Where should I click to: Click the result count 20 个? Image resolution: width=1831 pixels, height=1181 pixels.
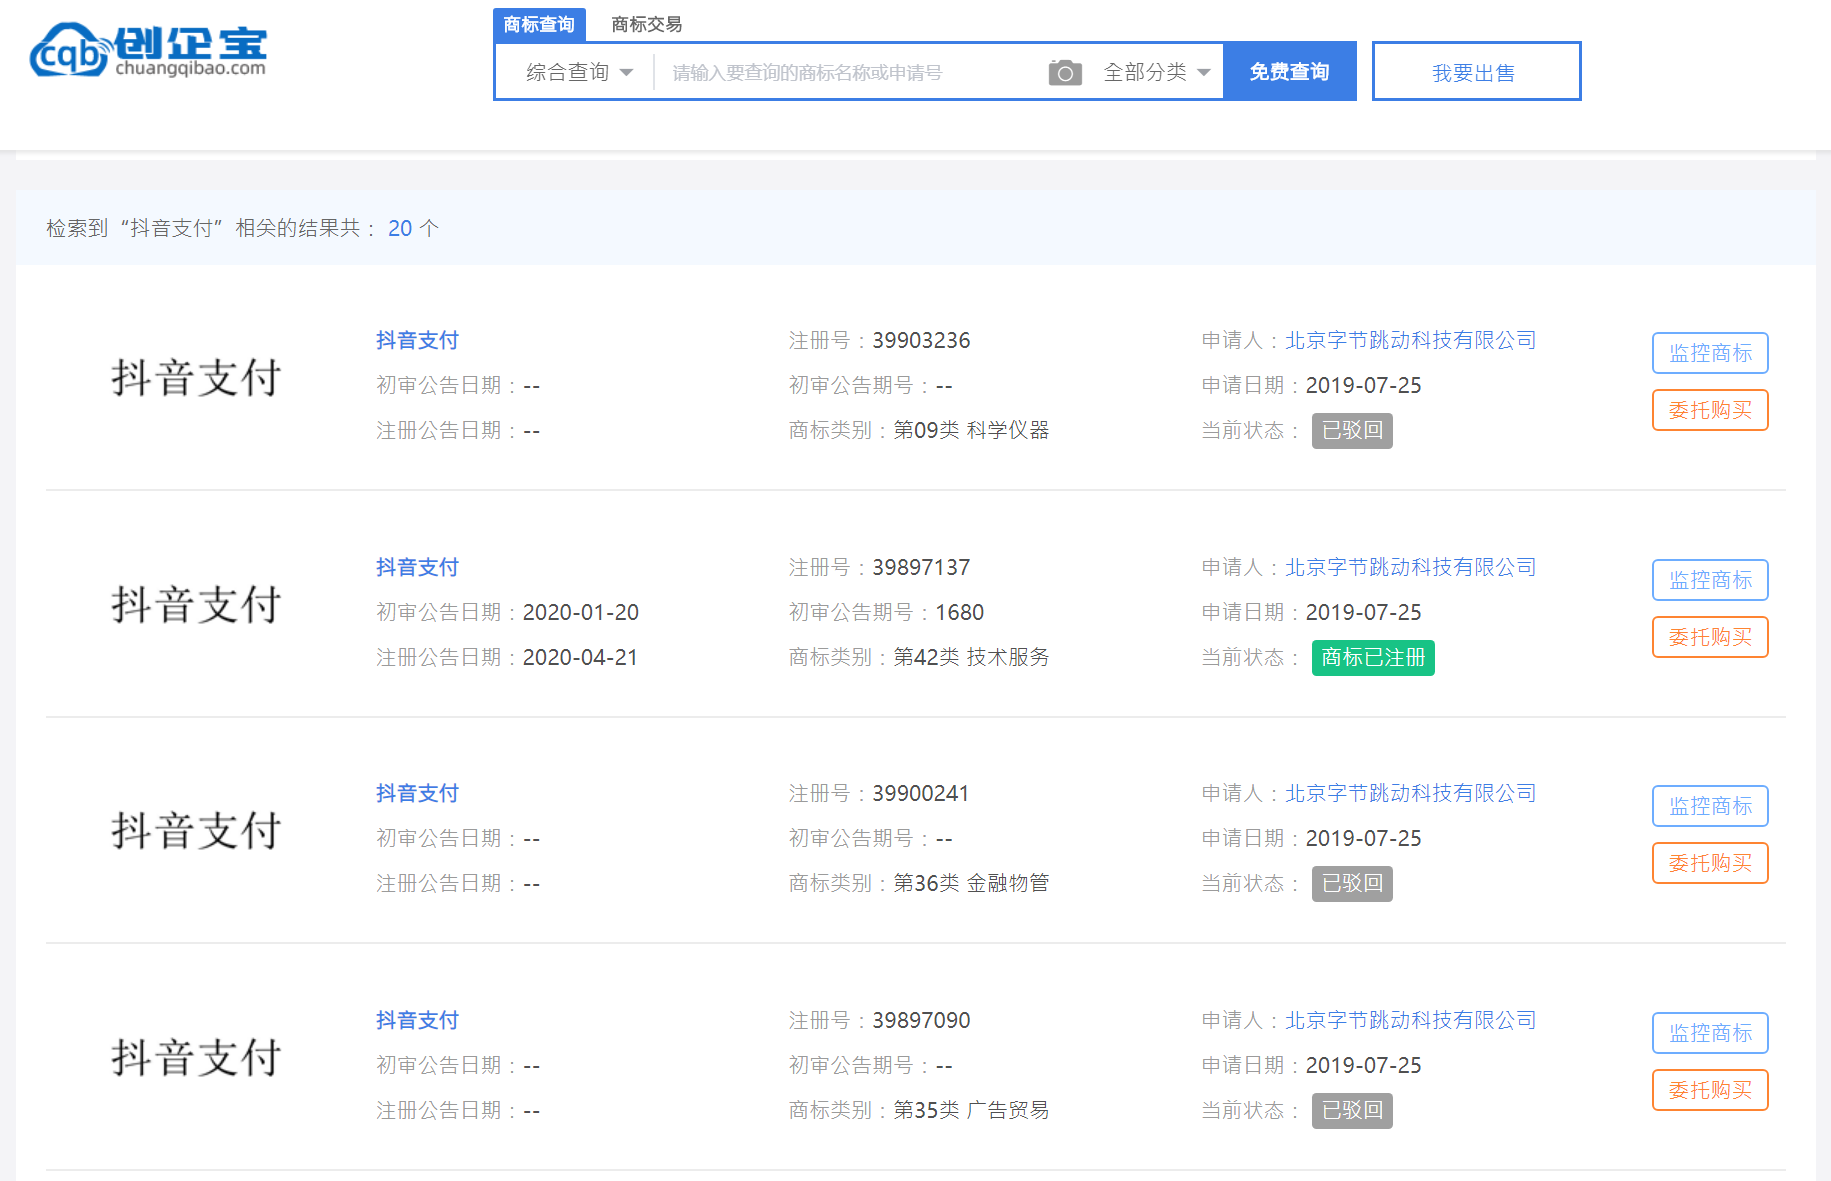(x=413, y=228)
